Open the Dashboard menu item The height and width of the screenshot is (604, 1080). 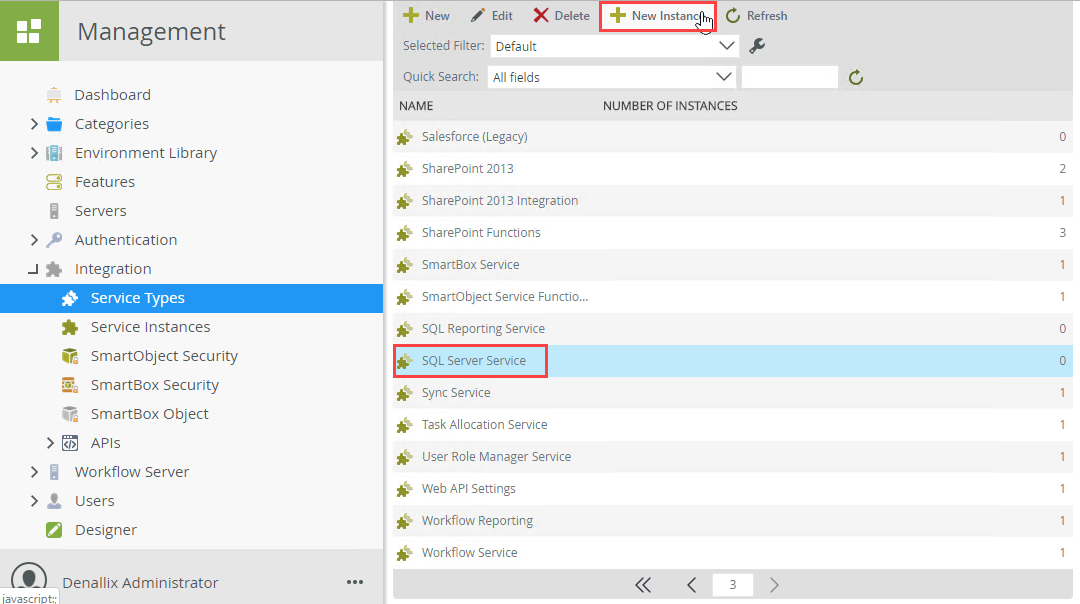[x=112, y=95]
